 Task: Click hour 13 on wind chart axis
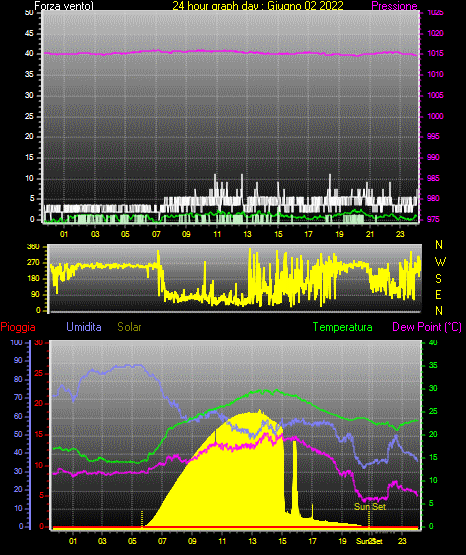pos(247,234)
